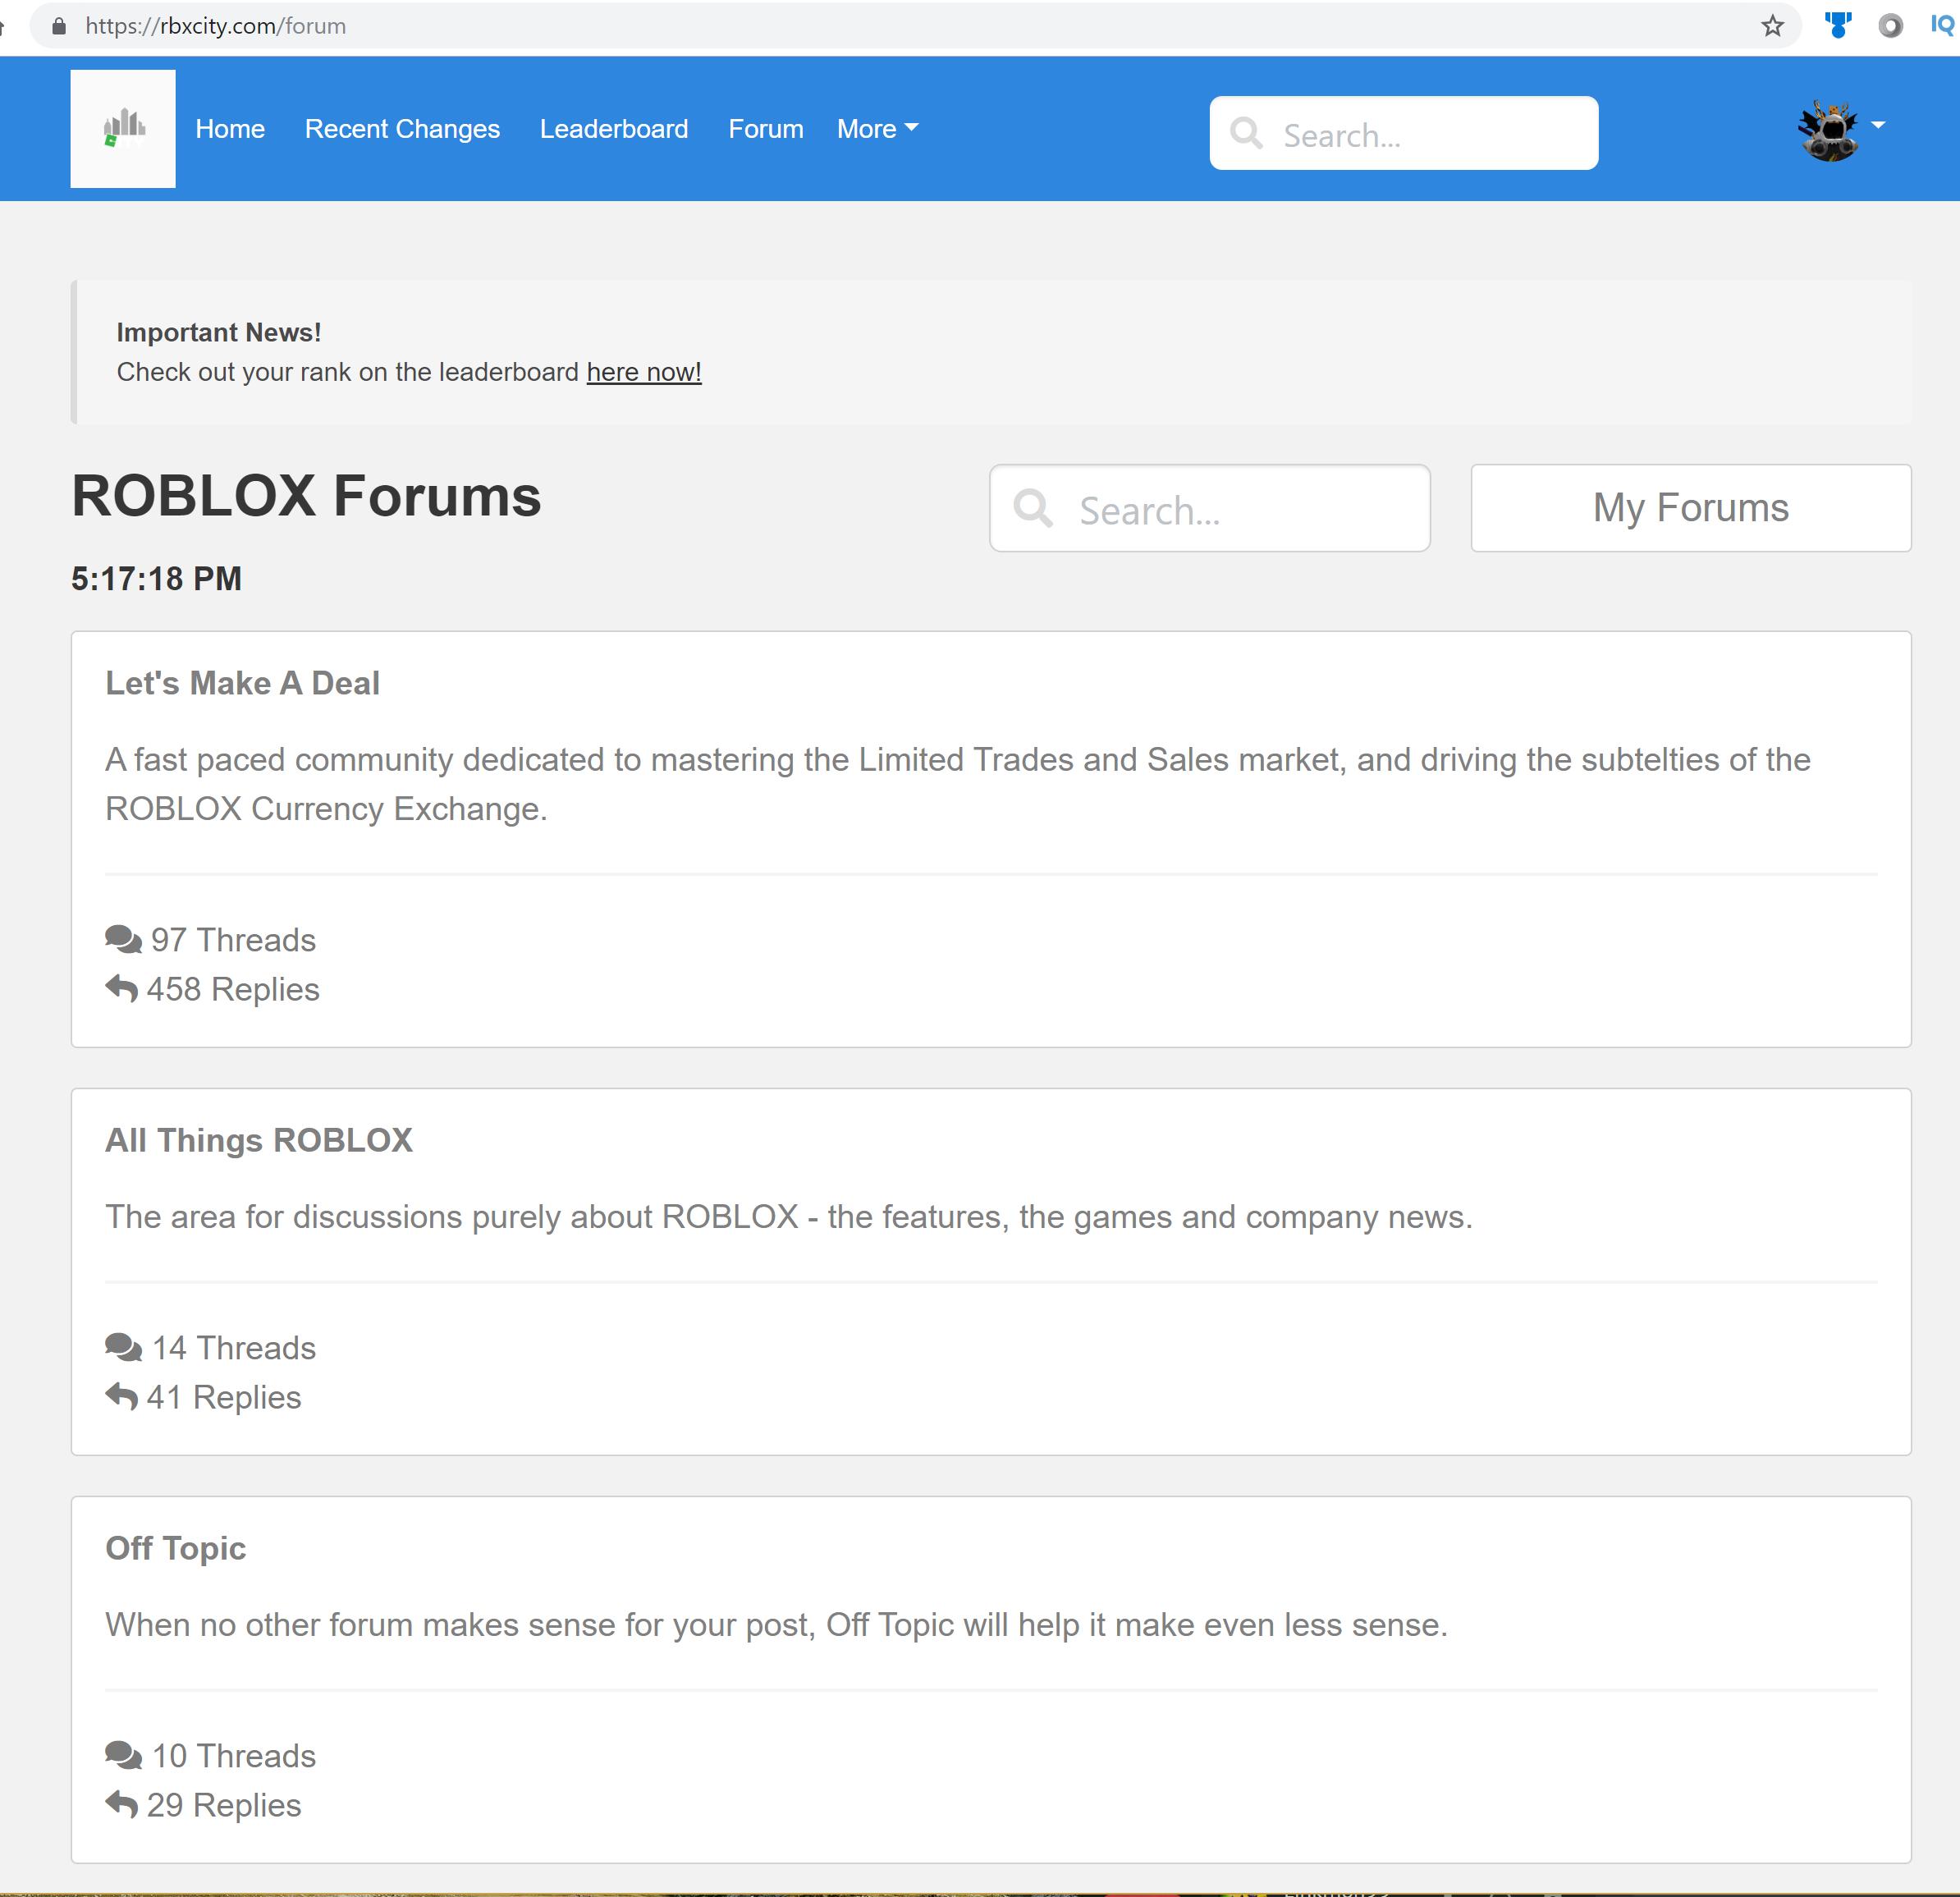The height and width of the screenshot is (1897, 1960).
Task: Click the IQ extension icon
Action: coord(1942,25)
